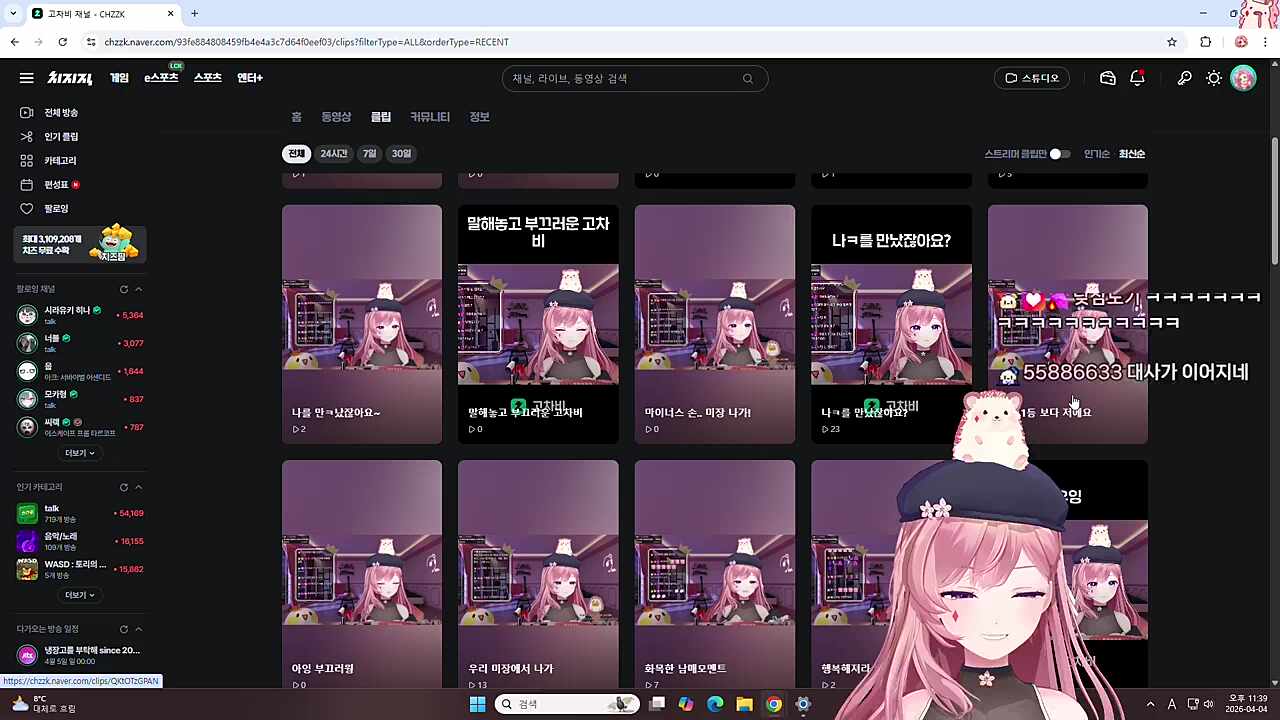Switch to the 커뮤니티 channel tab
This screenshot has width=1280, height=720.
pyautogui.click(x=430, y=117)
